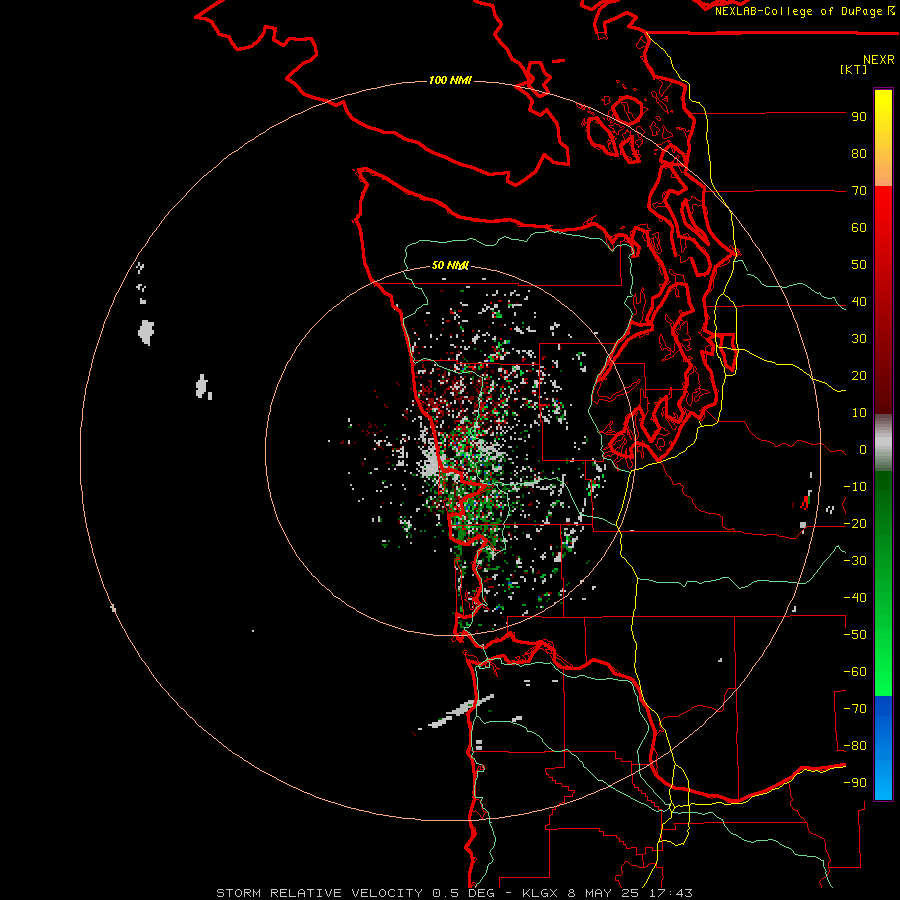Click the KLGX station identifier
900x900 pixels.
(540, 893)
